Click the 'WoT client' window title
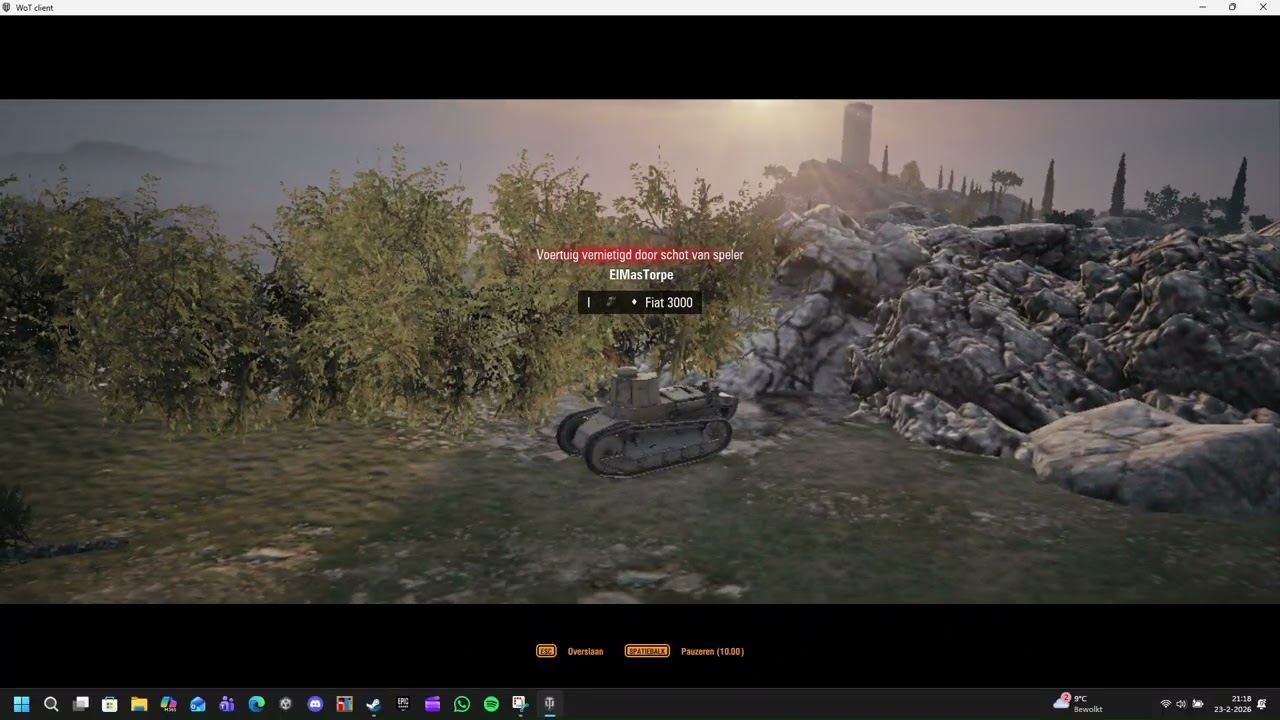 pyautogui.click(x=35, y=7)
